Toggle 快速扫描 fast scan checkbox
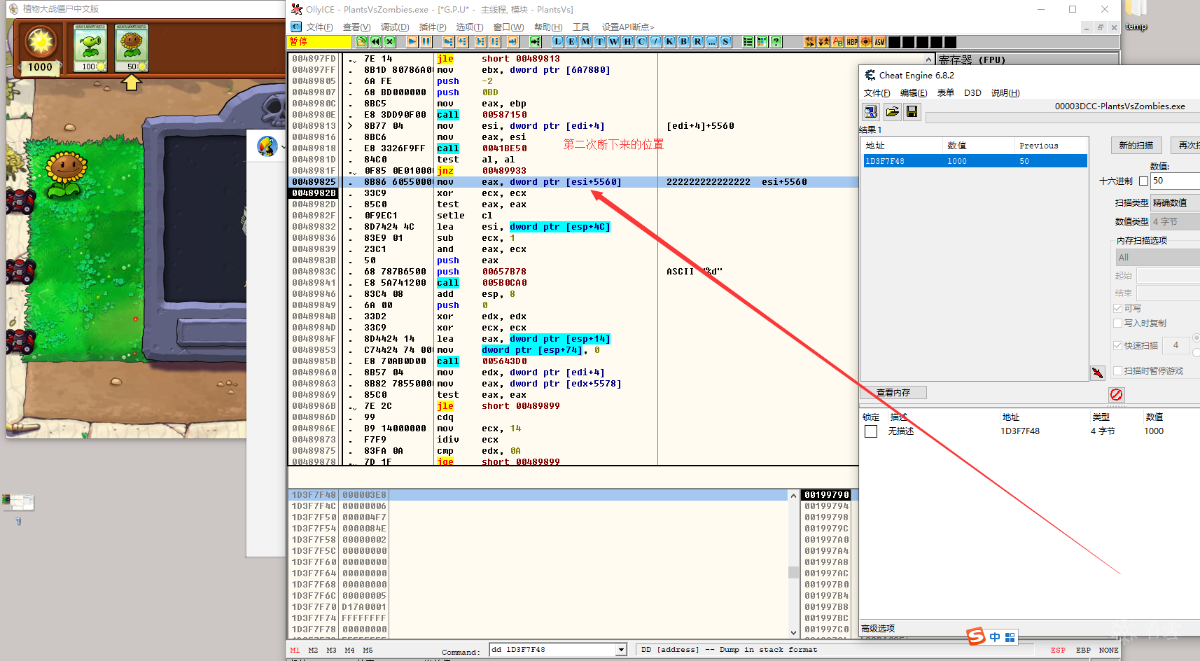Screen dimensions: 1200x661 pos(1118,345)
